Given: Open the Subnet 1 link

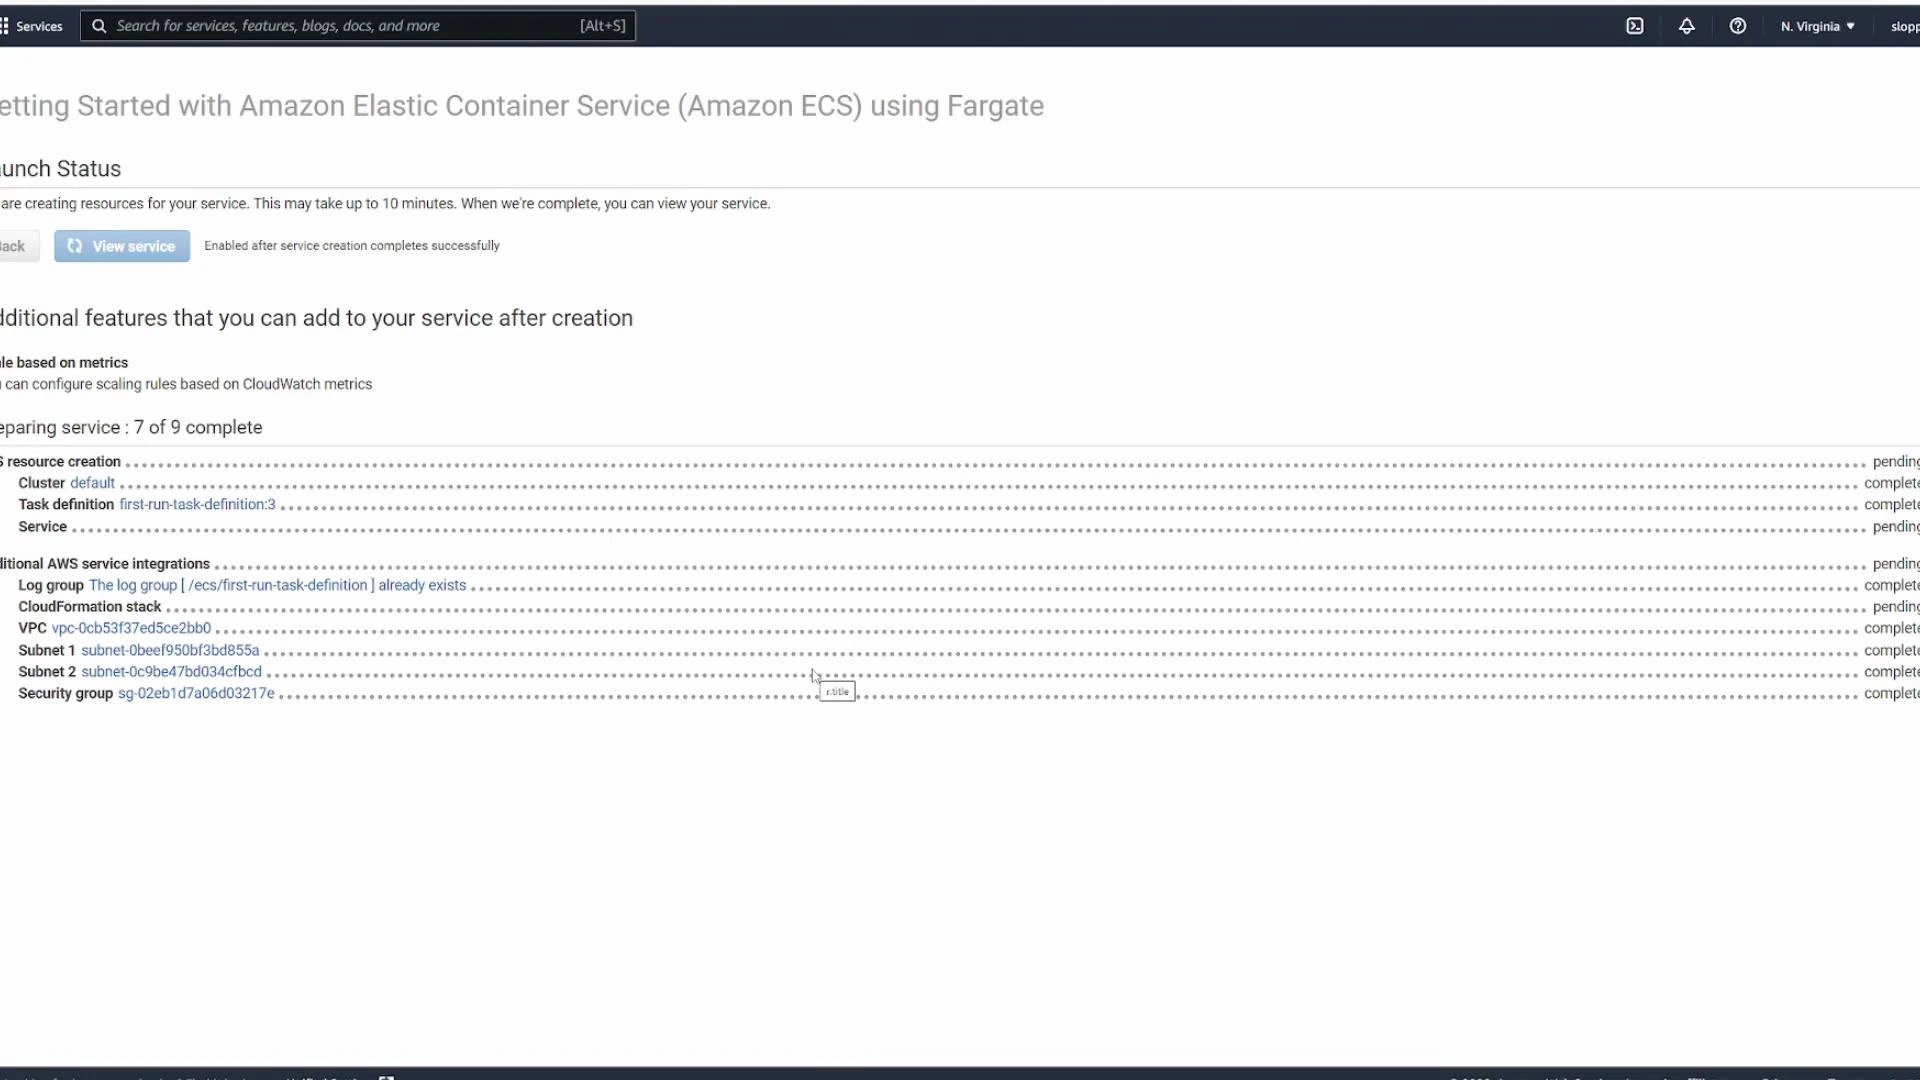Looking at the screenshot, I should [171, 650].
